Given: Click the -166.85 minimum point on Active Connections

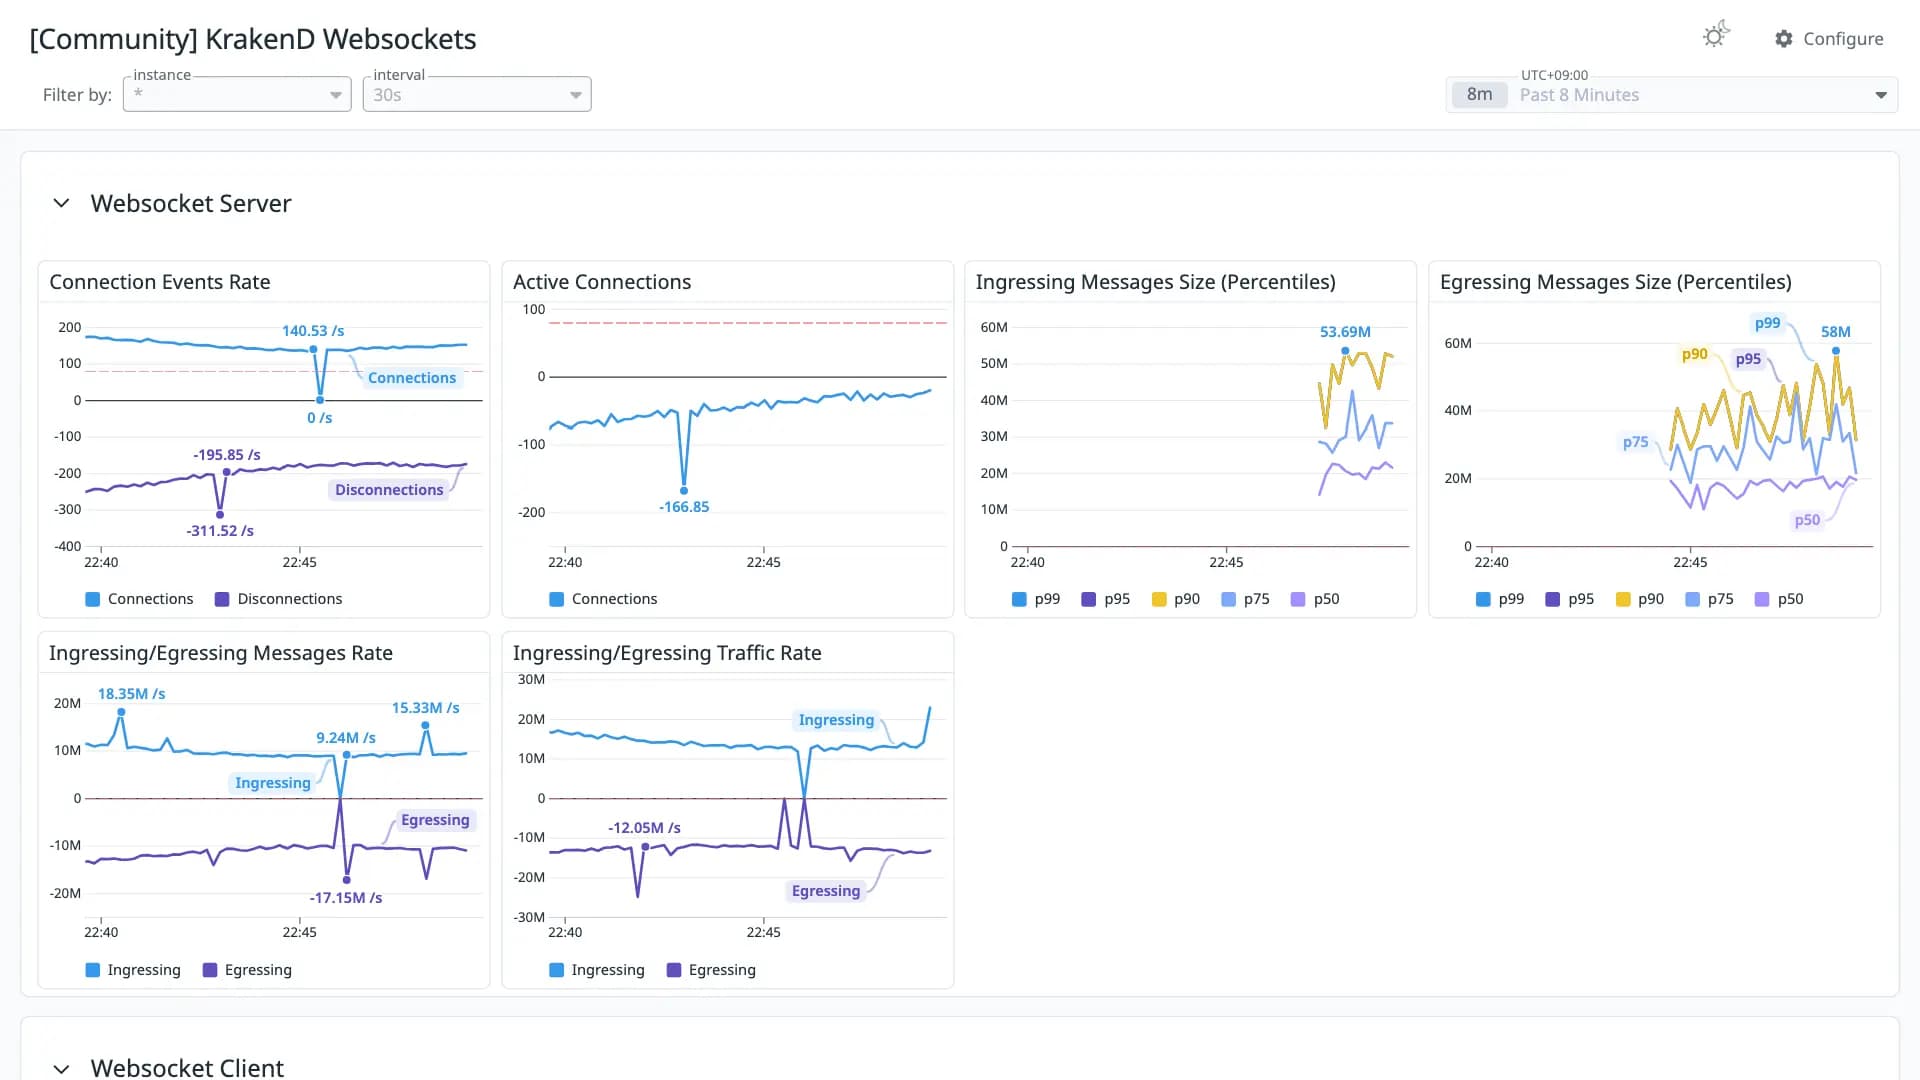Looking at the screenshot, I should coord(684,490).
